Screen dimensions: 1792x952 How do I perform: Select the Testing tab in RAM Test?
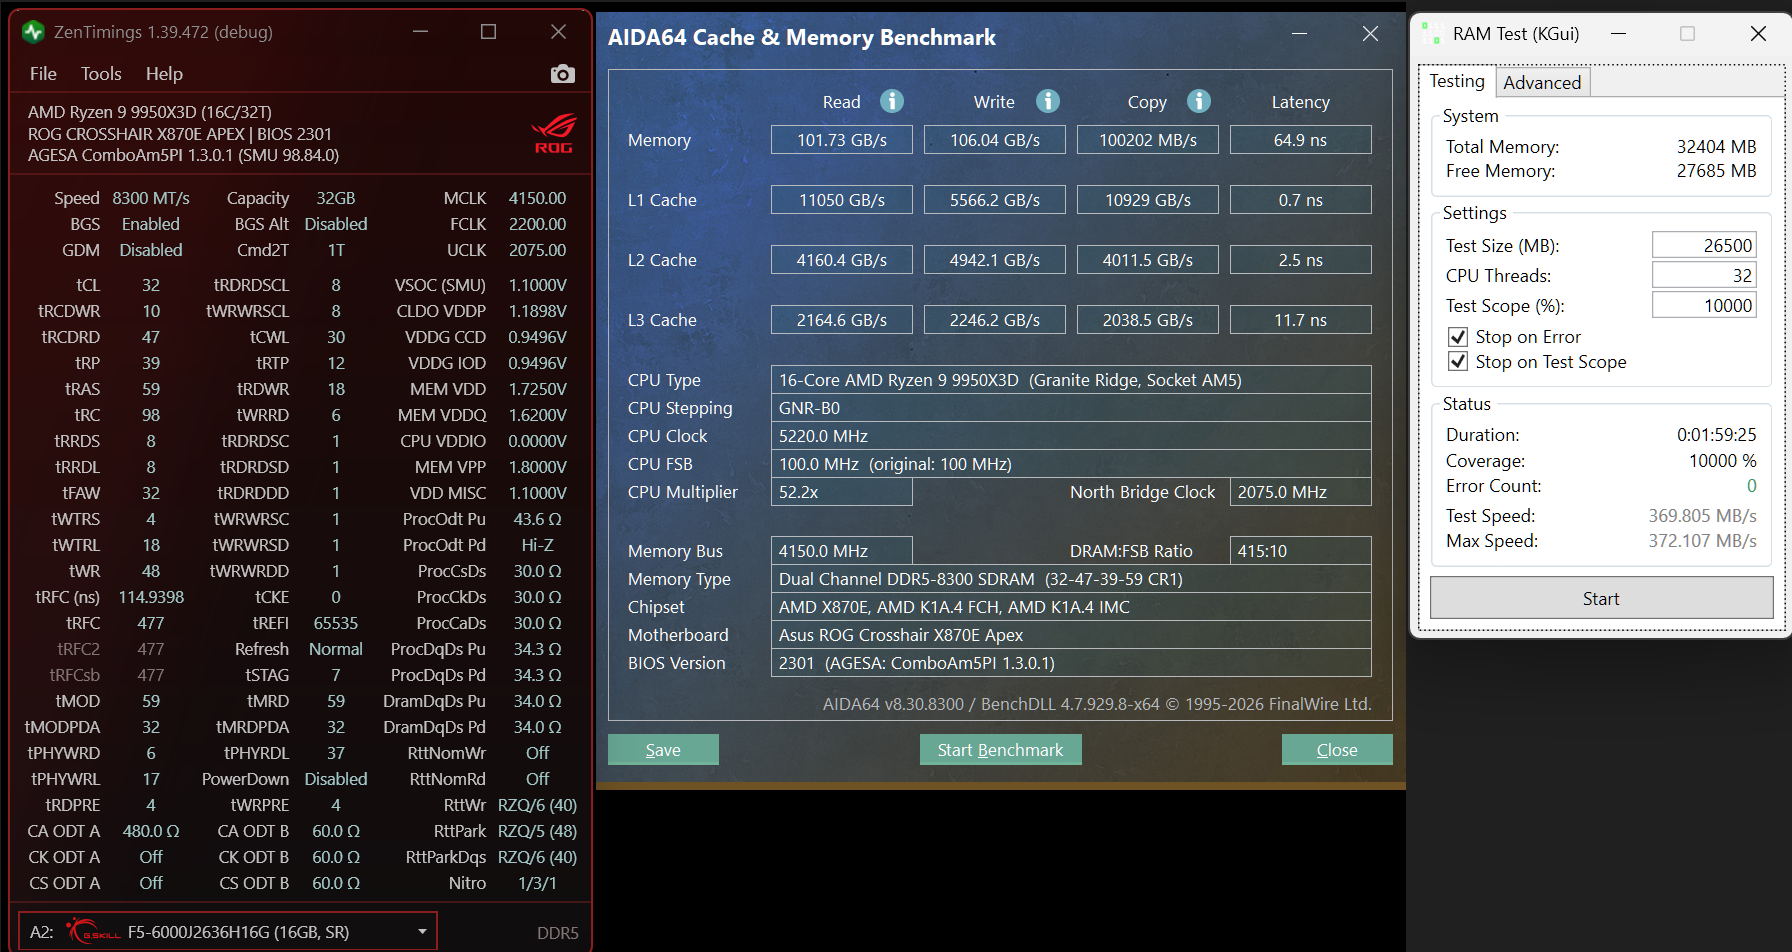click(x=1456, y=81)
